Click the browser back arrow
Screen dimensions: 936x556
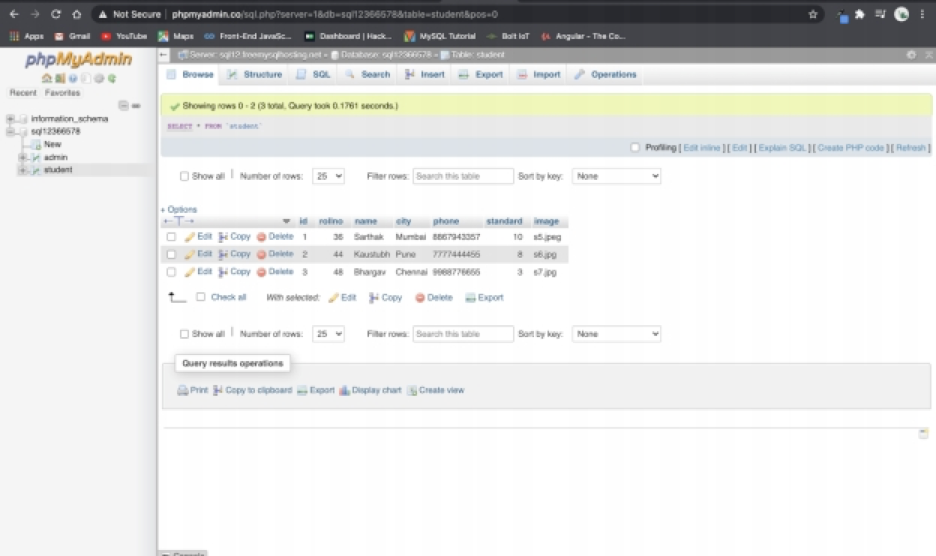[14, 14]
